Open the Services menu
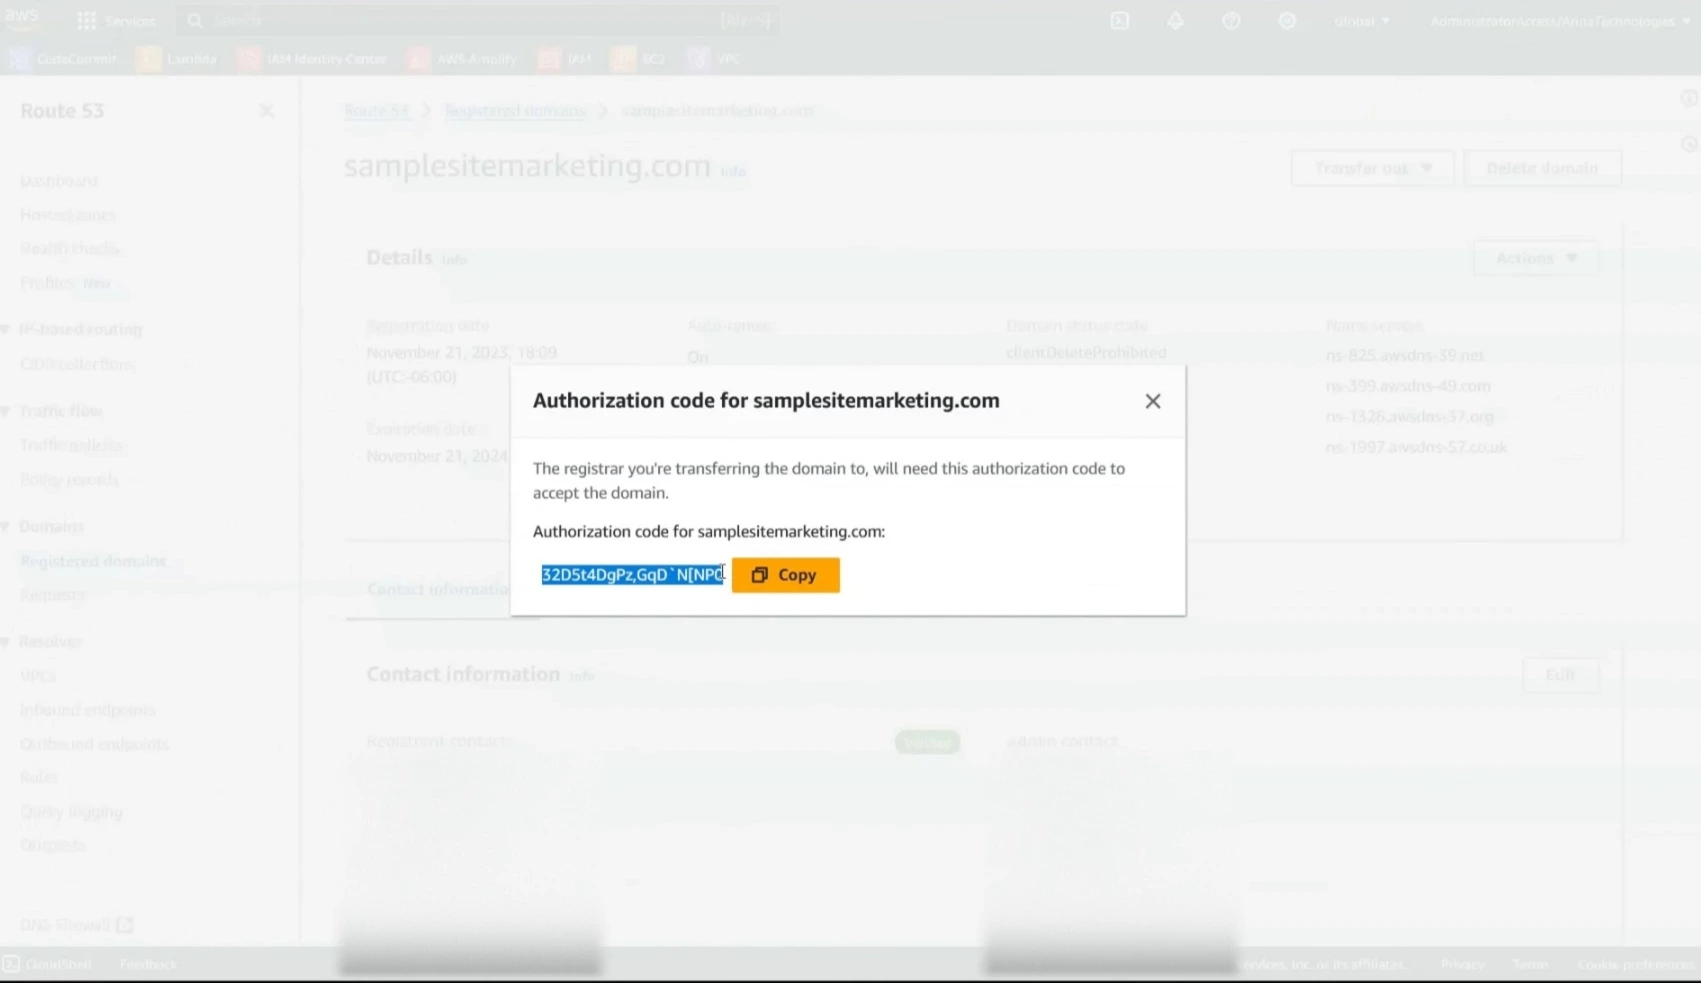This screenshot has height=983, width=1701. click(117, 20)
